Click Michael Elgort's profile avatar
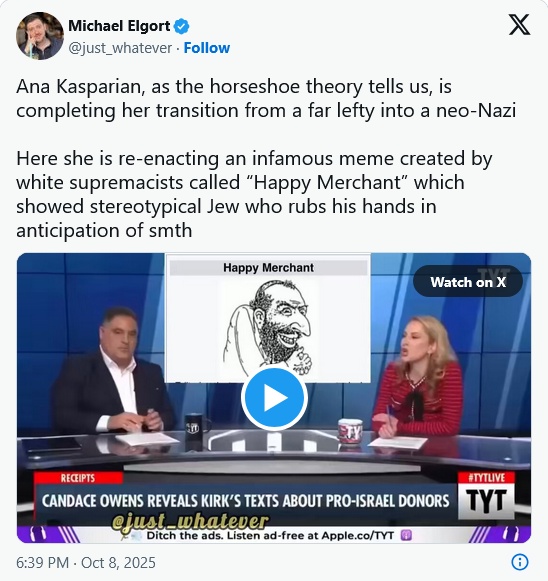548x581 pixels. tap(40, 36)
